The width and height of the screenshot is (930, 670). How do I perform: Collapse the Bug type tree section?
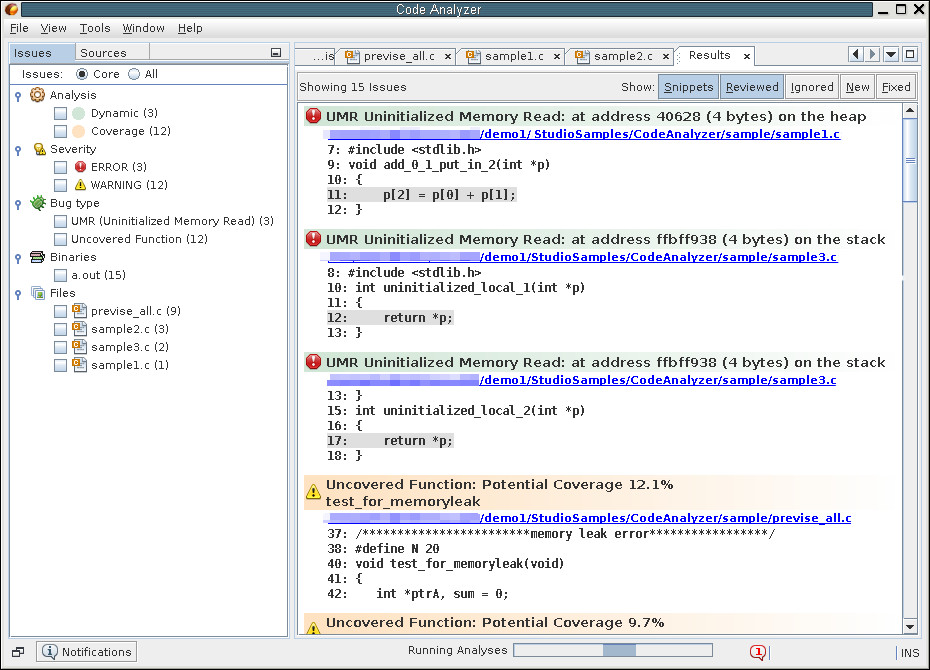pyautogui.click(x=18, y=204)
